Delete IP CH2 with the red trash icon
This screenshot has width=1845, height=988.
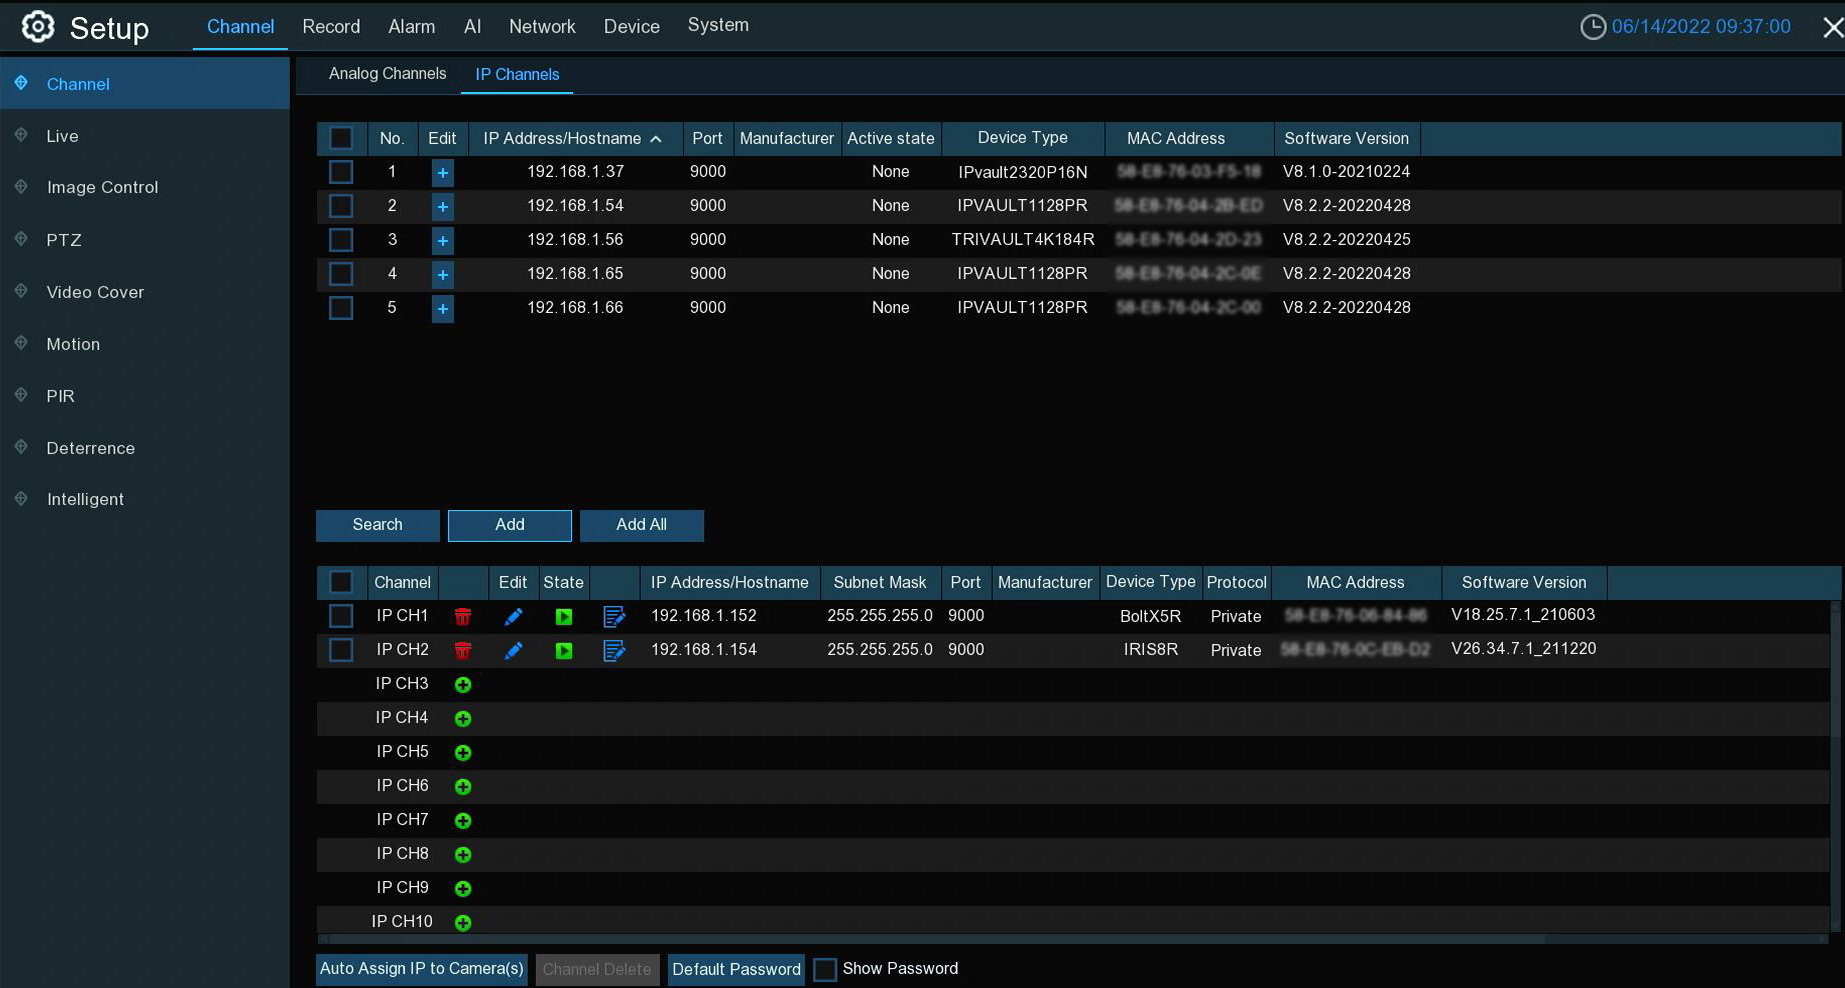[x=462, y=651]
